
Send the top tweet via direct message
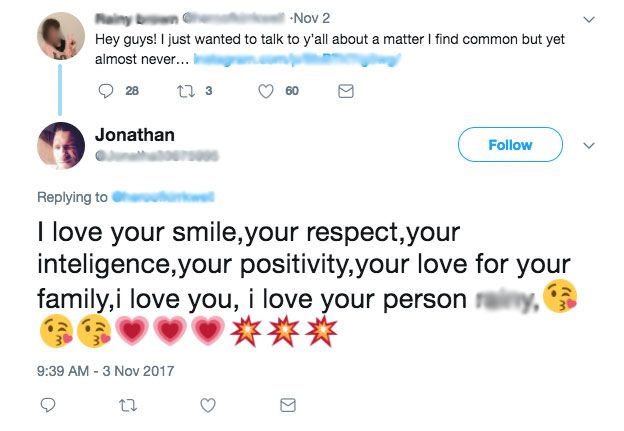pyautogui.click(x=346, y=91)
